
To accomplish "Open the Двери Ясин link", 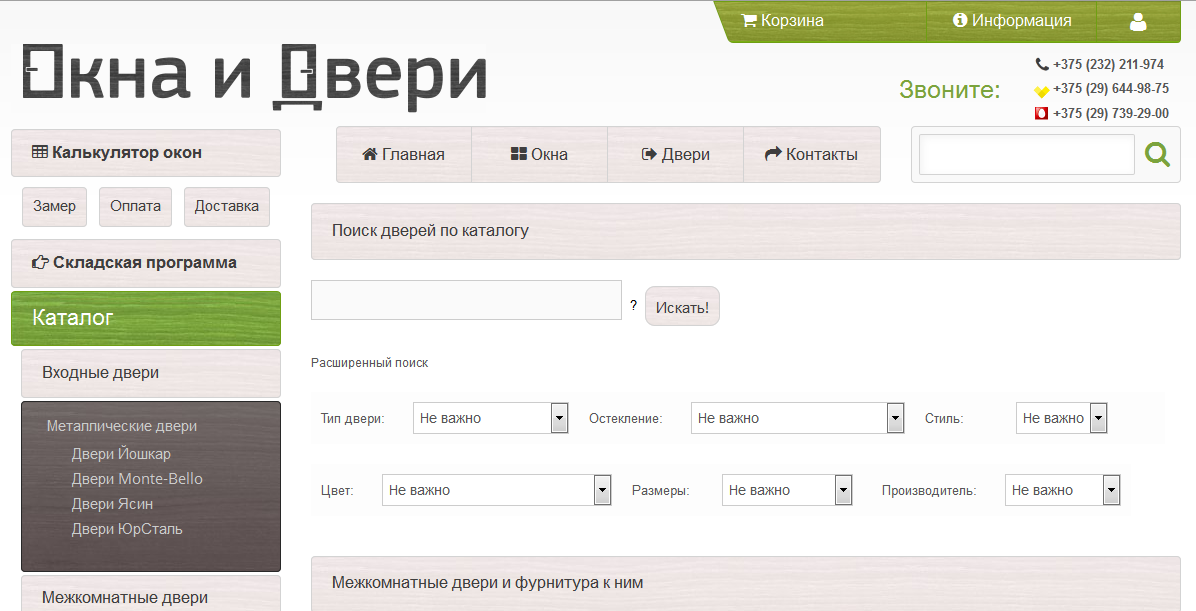I will point(112,504).
